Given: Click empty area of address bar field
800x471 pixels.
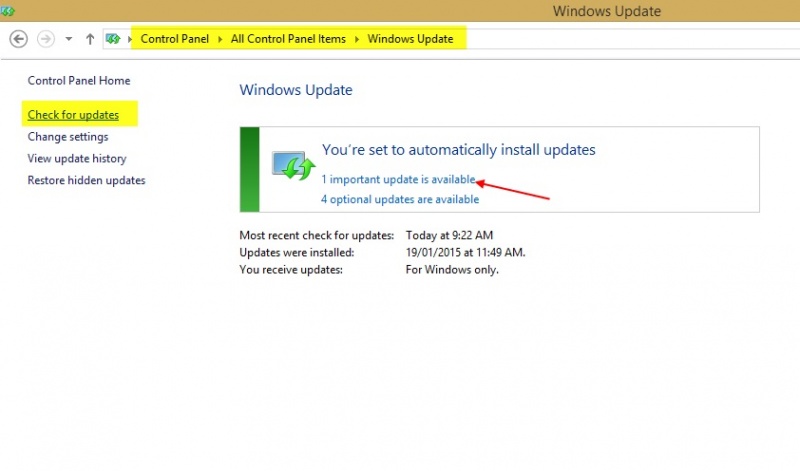Looking at the screenshot, I should 633,39.
